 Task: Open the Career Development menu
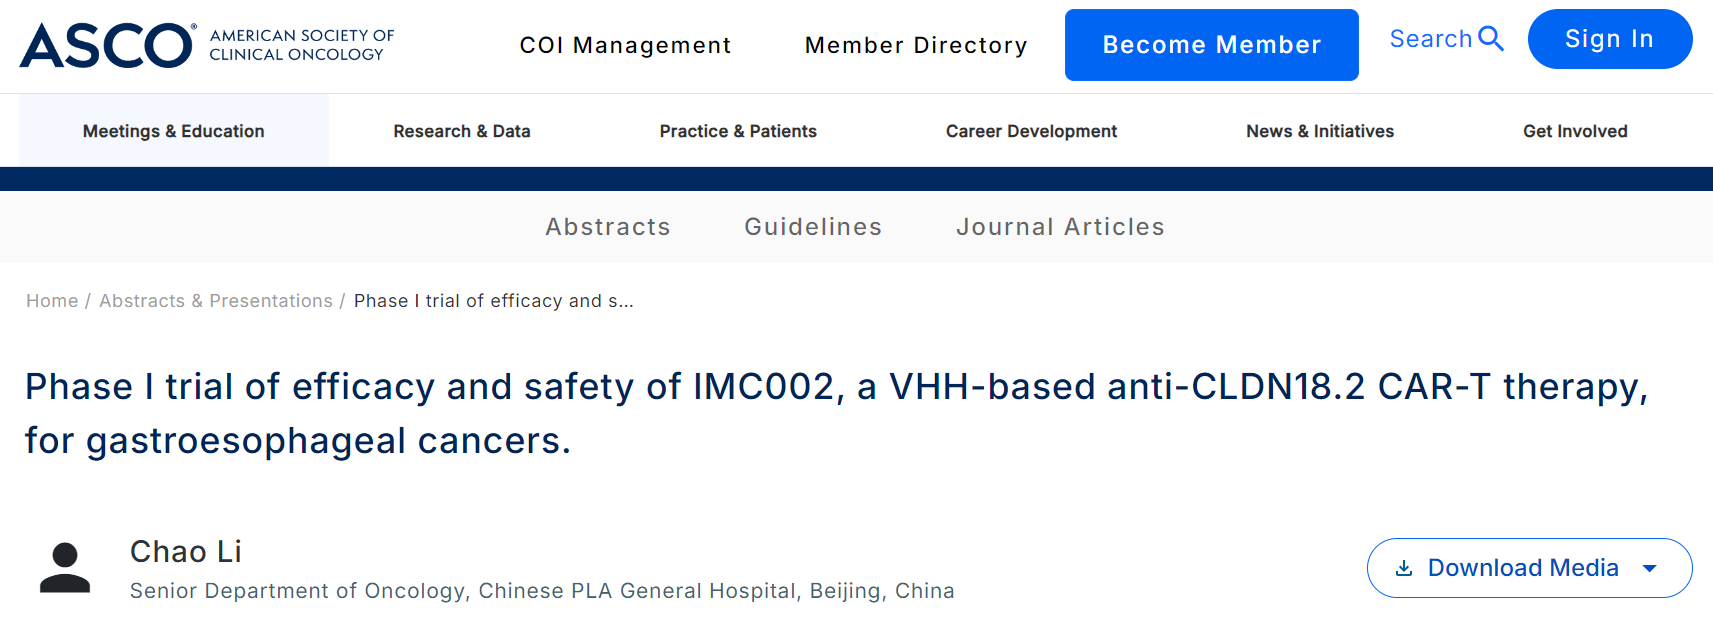pyautogui.click(x=1031, y=131)
